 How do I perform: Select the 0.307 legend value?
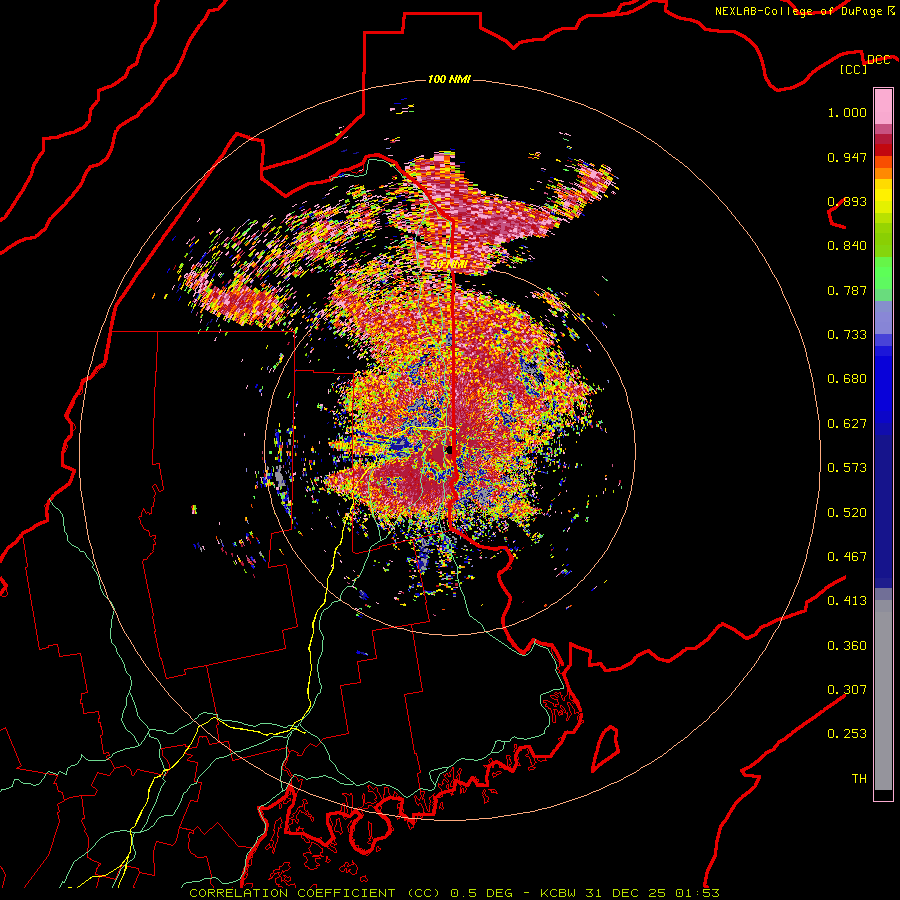[847, 690]
